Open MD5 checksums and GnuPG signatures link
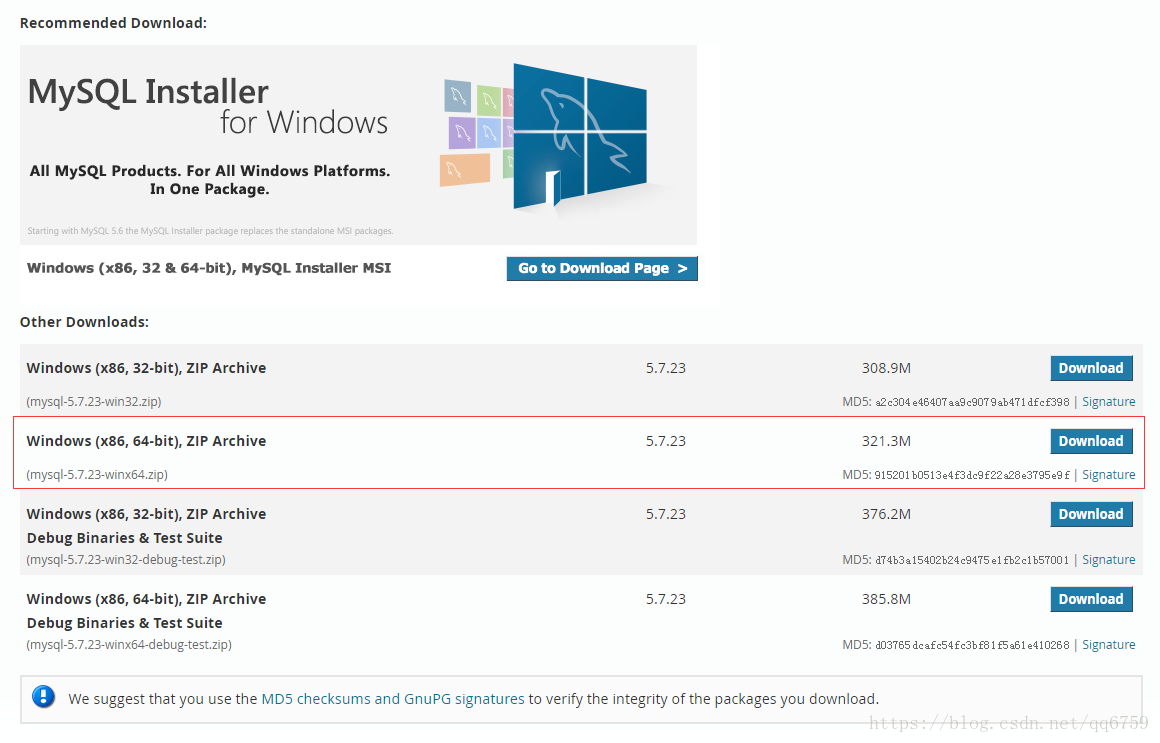1160x743 pixels. click(x=393, y=699)
